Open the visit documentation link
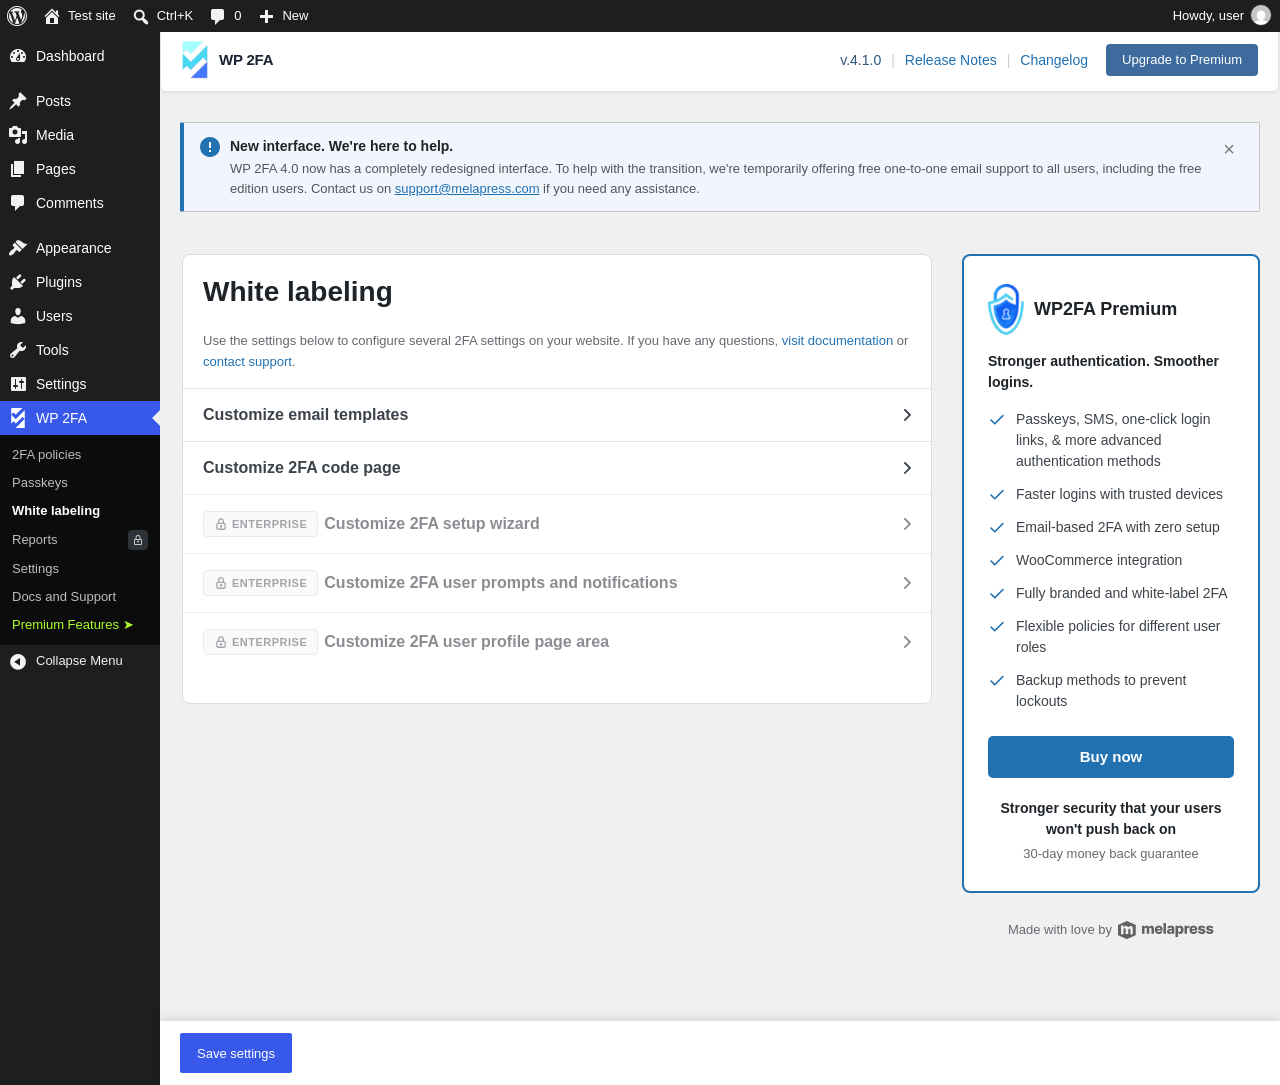 pos(837,341)
